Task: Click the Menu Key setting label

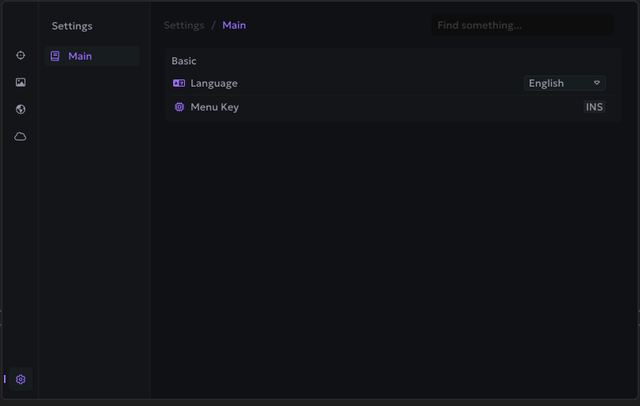Action: click(x=215, y=107)
